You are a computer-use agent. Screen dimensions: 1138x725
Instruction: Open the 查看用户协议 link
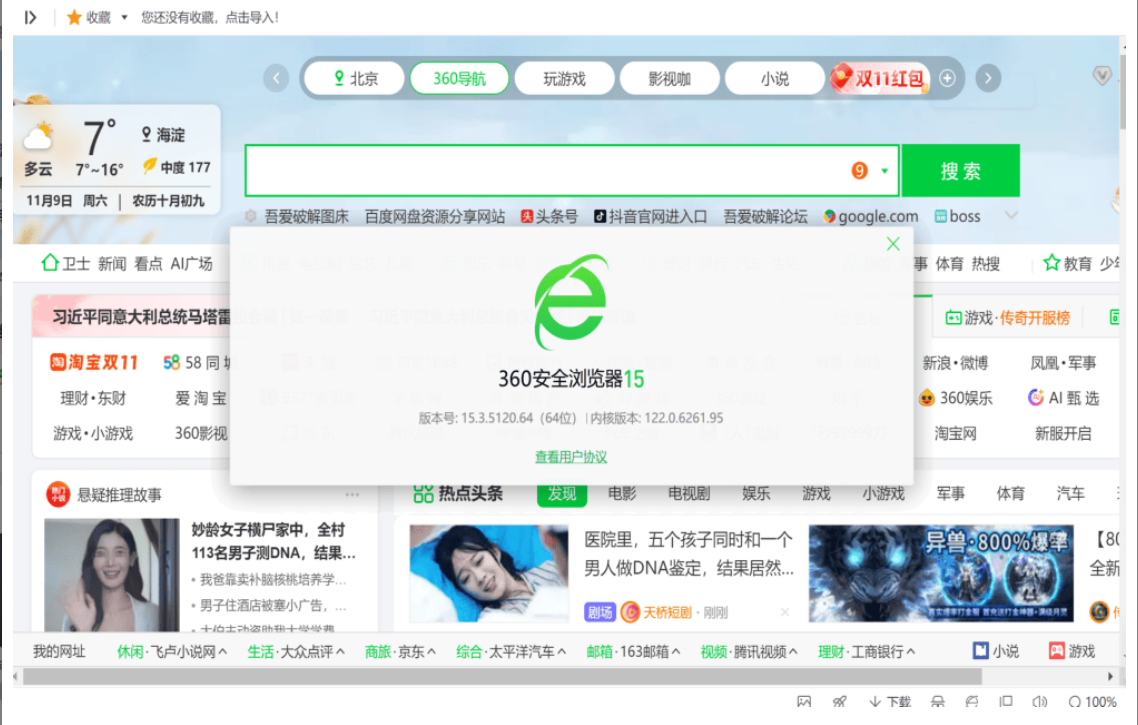[571, 457]
